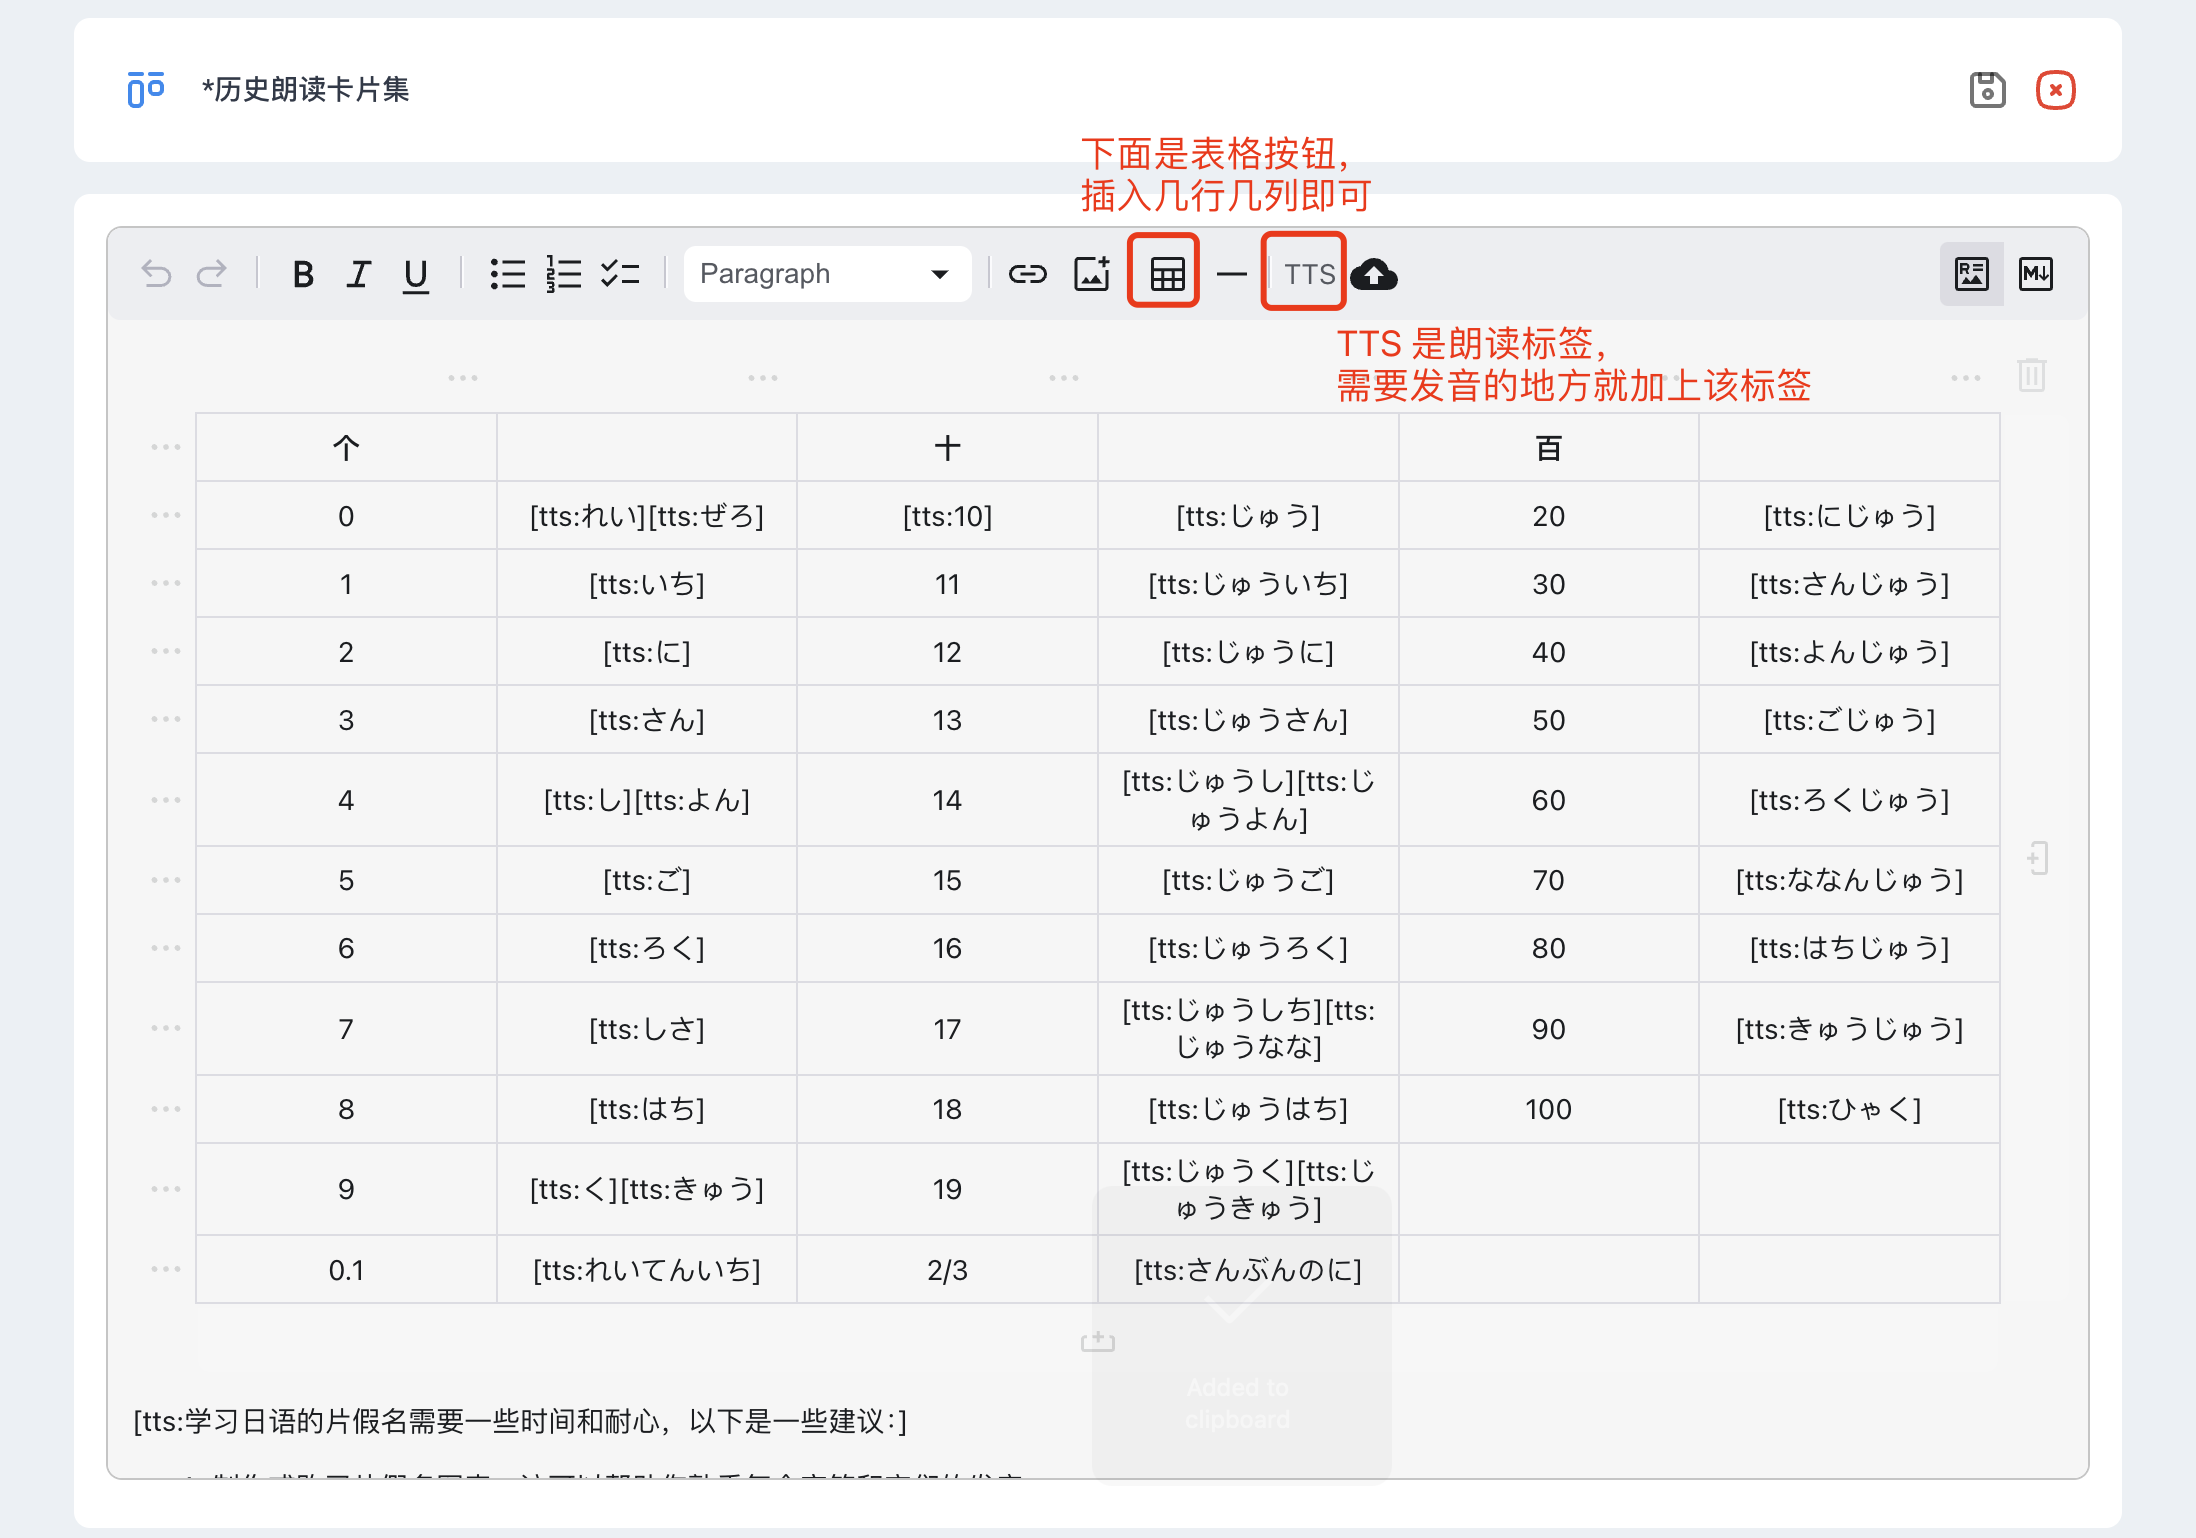This screenshot has width=2196, height=1538.
Task: Click the Undo arrow in the toolbar
Action: point(156,274)
